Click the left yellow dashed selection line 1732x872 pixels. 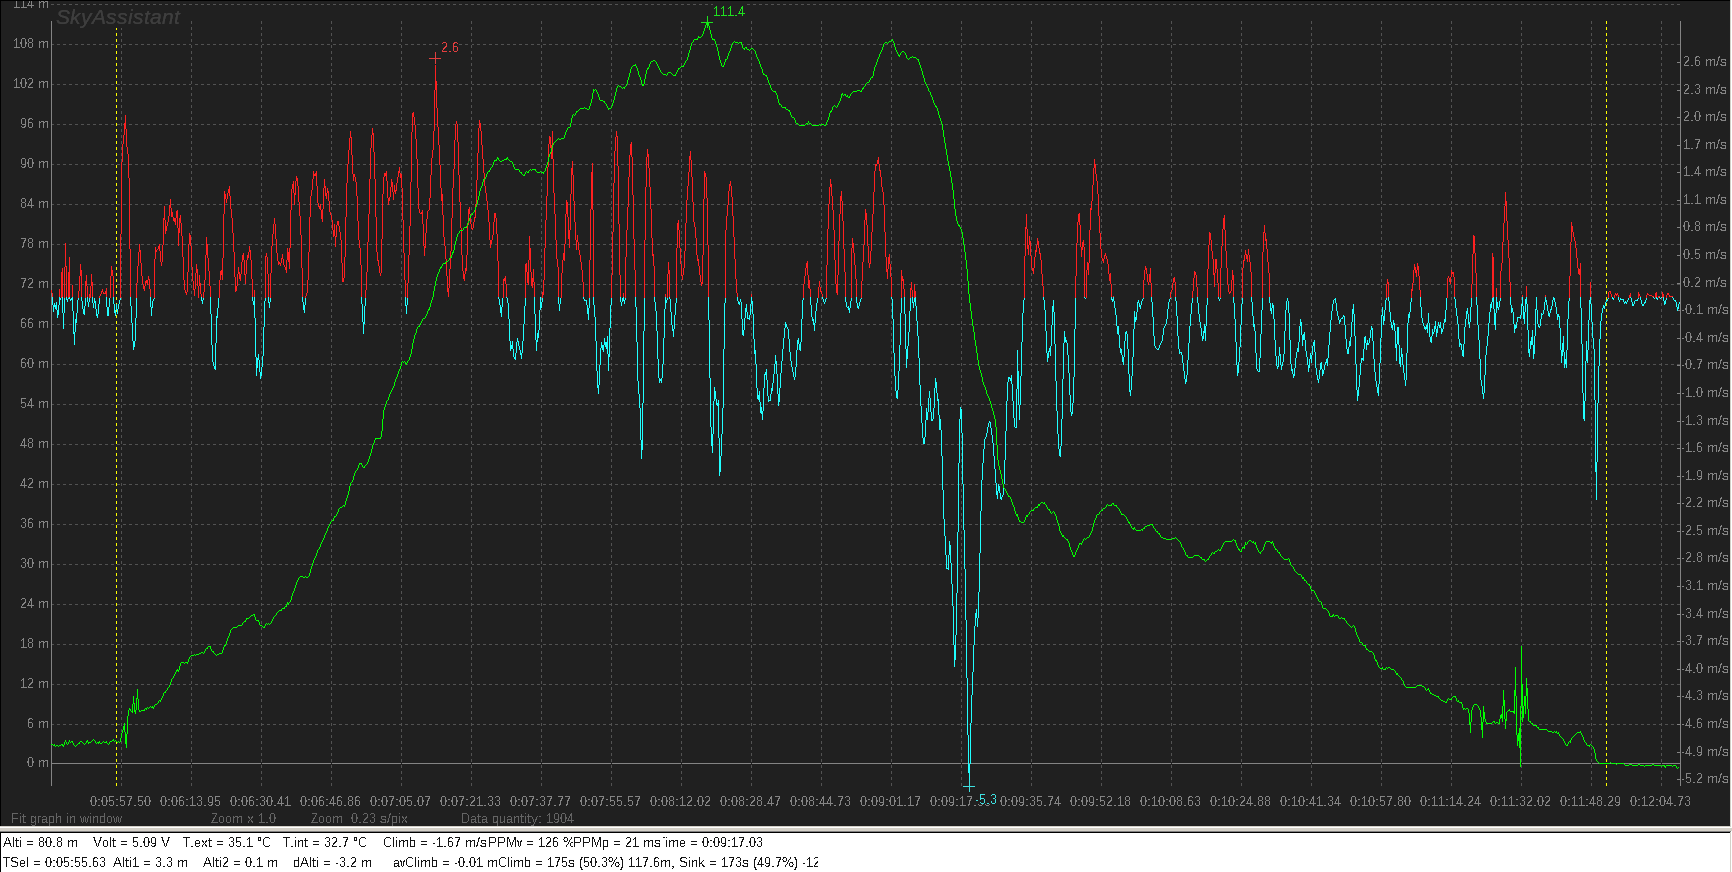[117, 400]
